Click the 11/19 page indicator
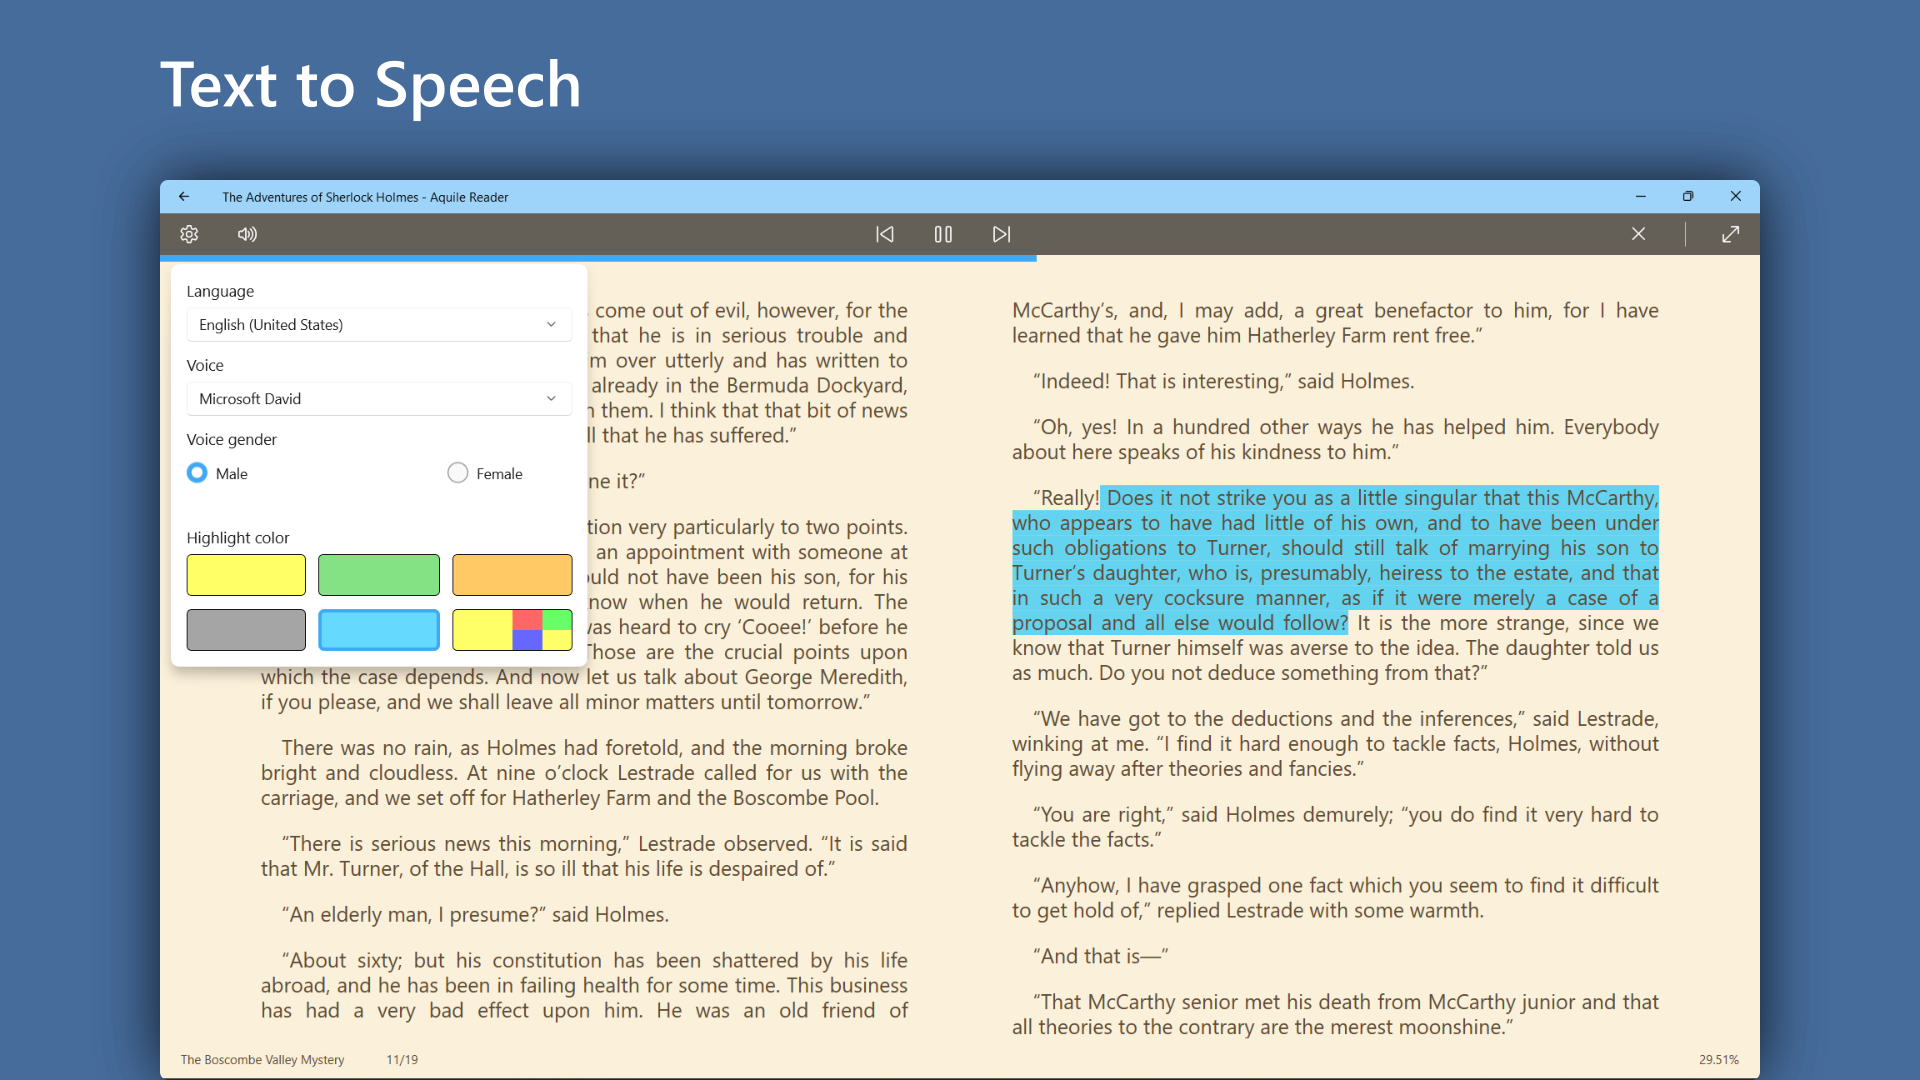Viewport: 1920px width, 1080px height. pyautogui.click(x=403, y=1059)
